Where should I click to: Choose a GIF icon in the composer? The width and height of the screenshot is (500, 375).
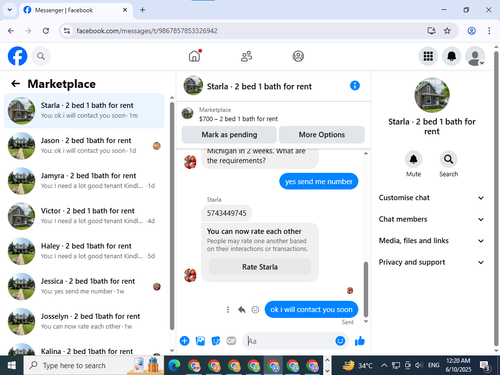(x=231, y=341)
